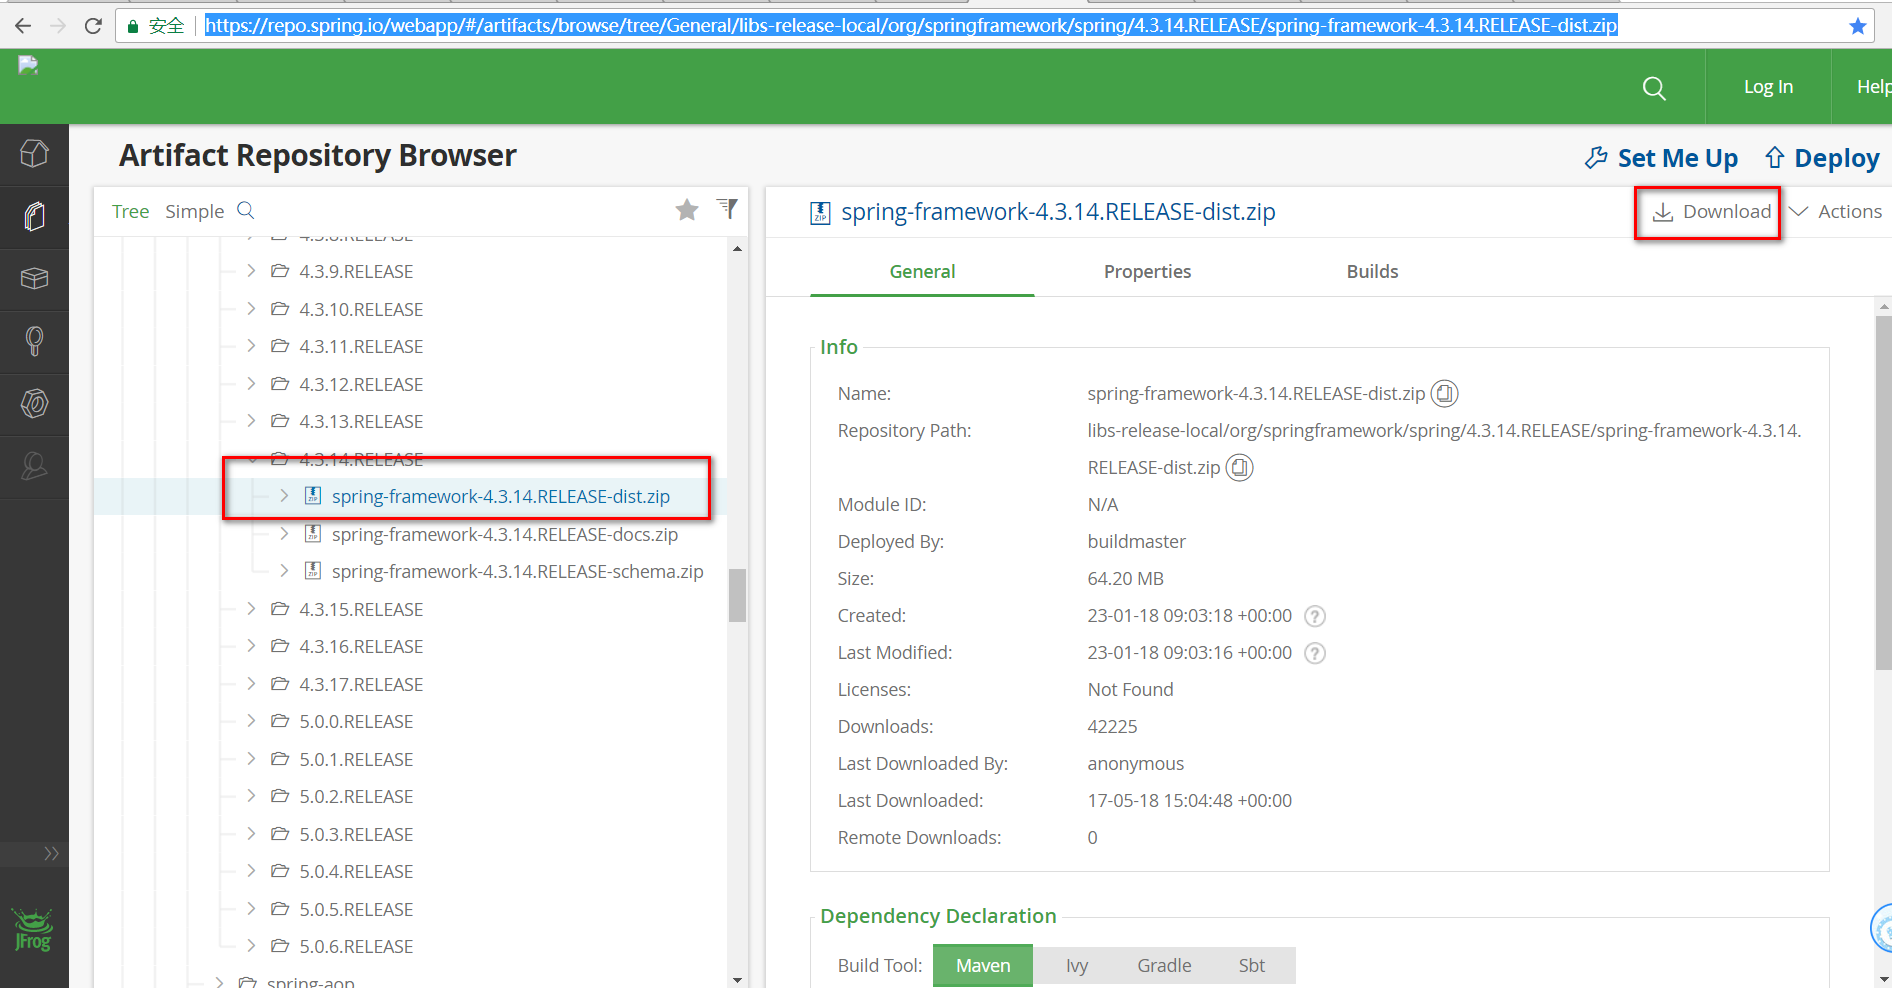Open Artifacts icon in the left sidebar
1892x988 pixels.
pyautogui.click(x=34, y=216)
